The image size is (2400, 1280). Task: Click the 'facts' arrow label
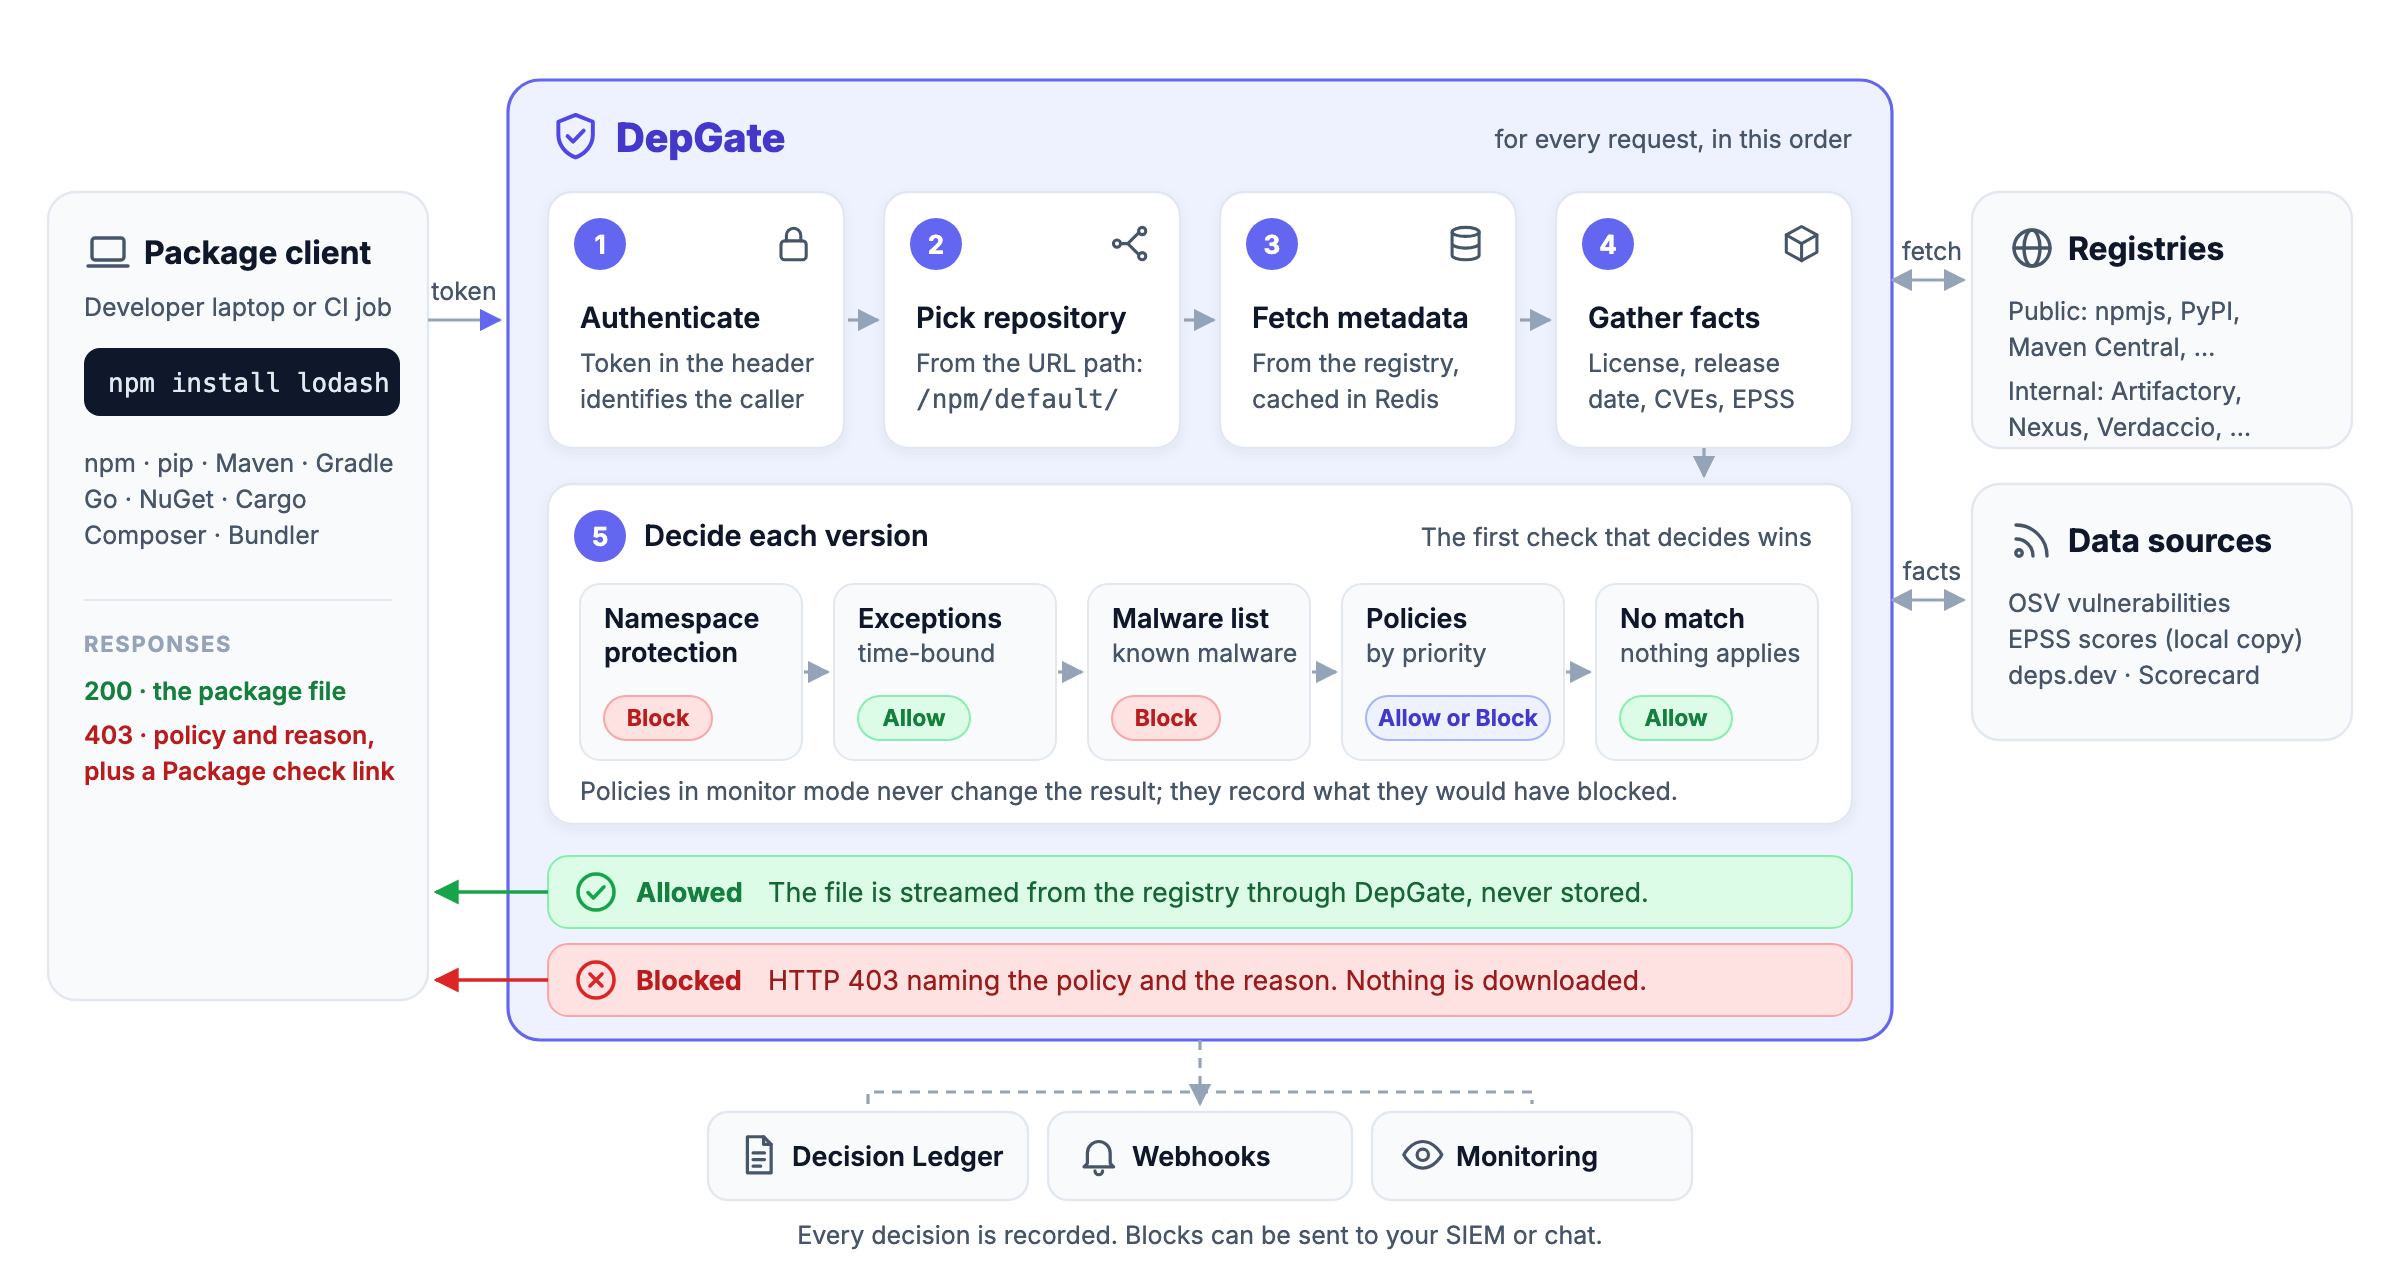tap(1931, 571)
